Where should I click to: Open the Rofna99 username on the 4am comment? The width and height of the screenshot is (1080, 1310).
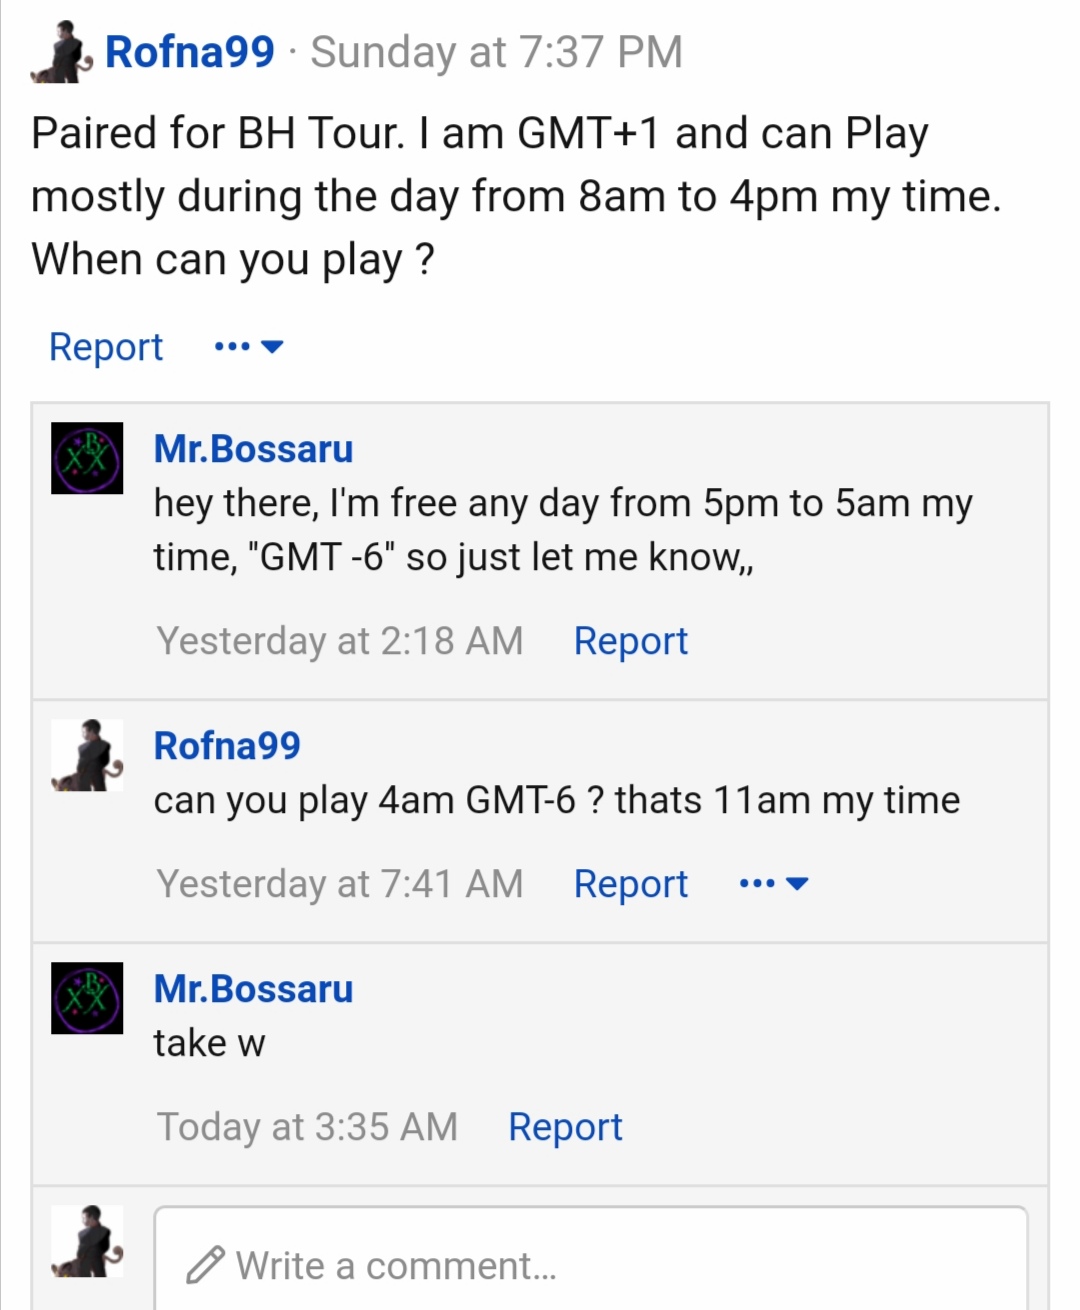coord(227,746)
